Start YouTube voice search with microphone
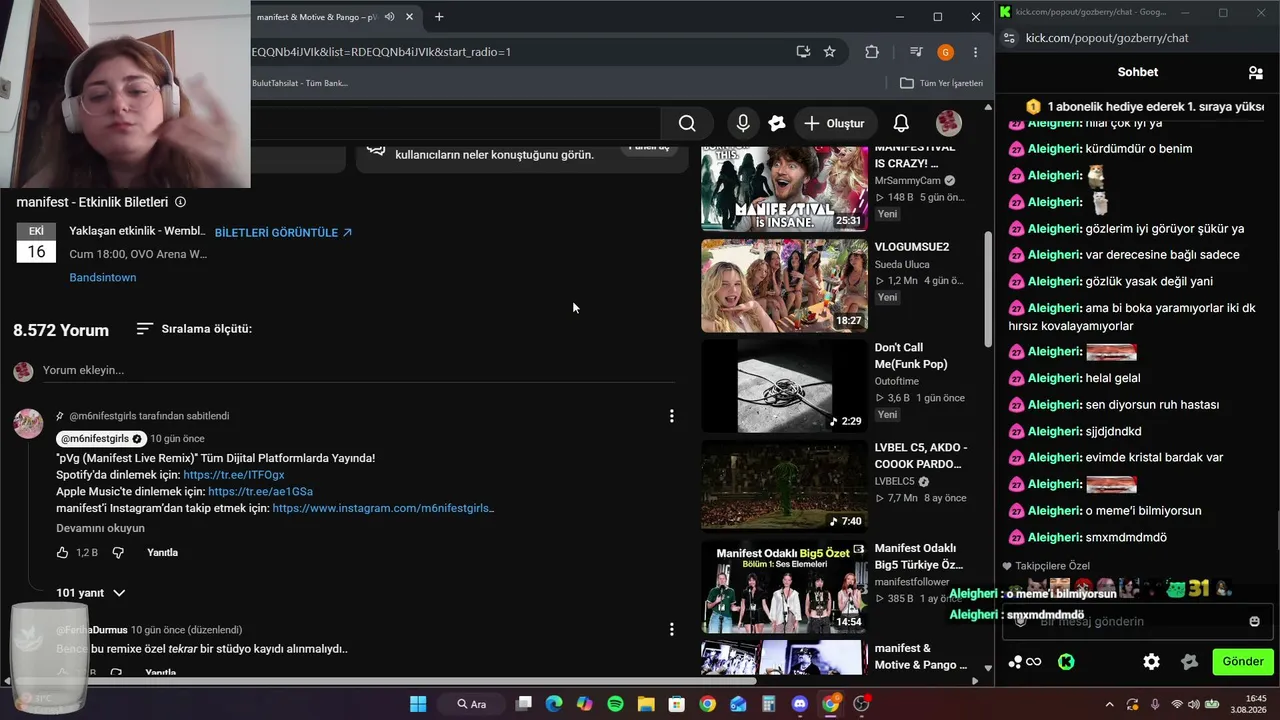1280x720 pixels. pos(743,123)
